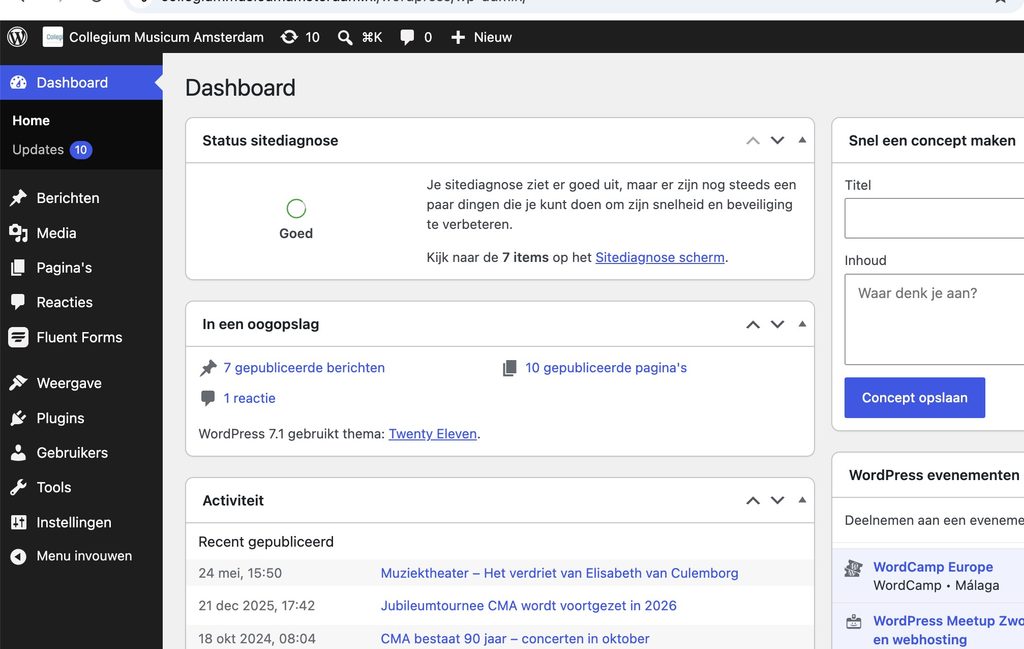Move In een oogopslag panel up
Image resolution: width=1024 pixels, height=649 pixels.
pos(753,324)
